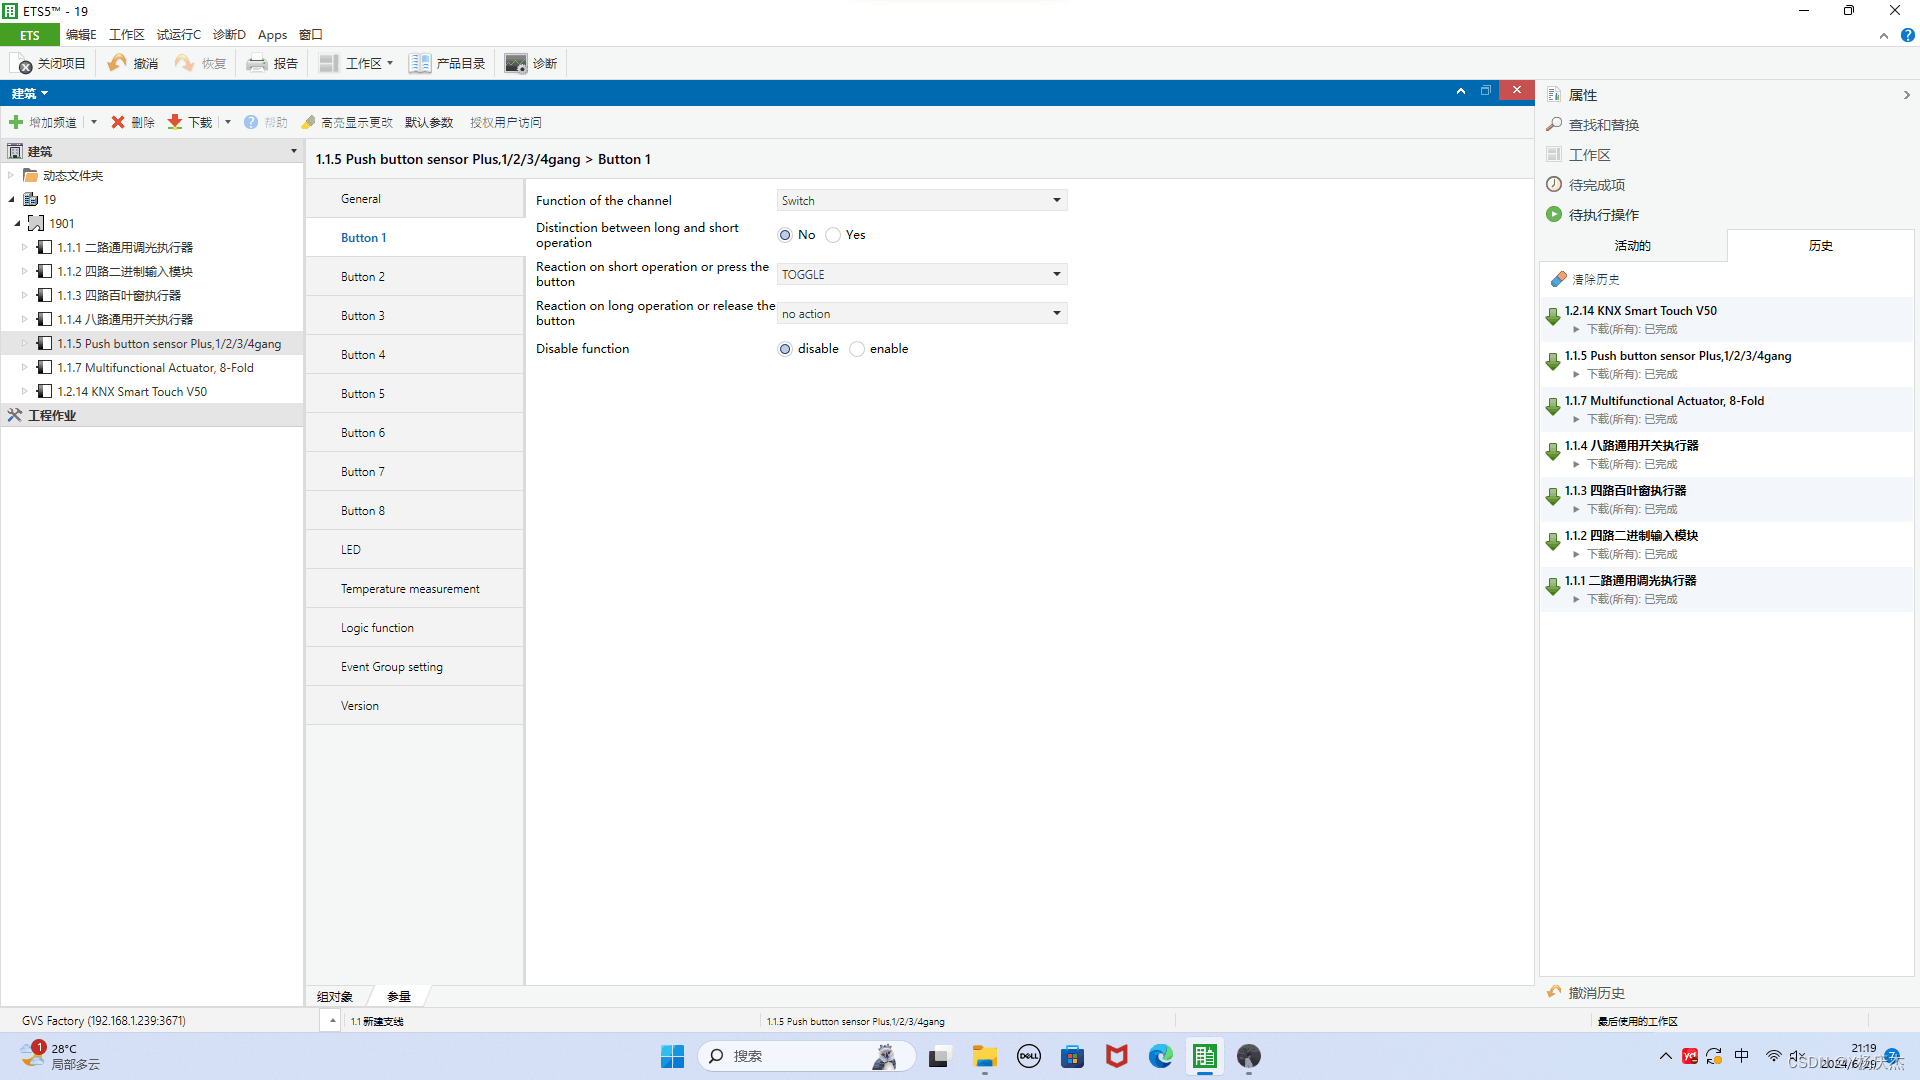Click the 删除 delete X icon

click(118, 122)
